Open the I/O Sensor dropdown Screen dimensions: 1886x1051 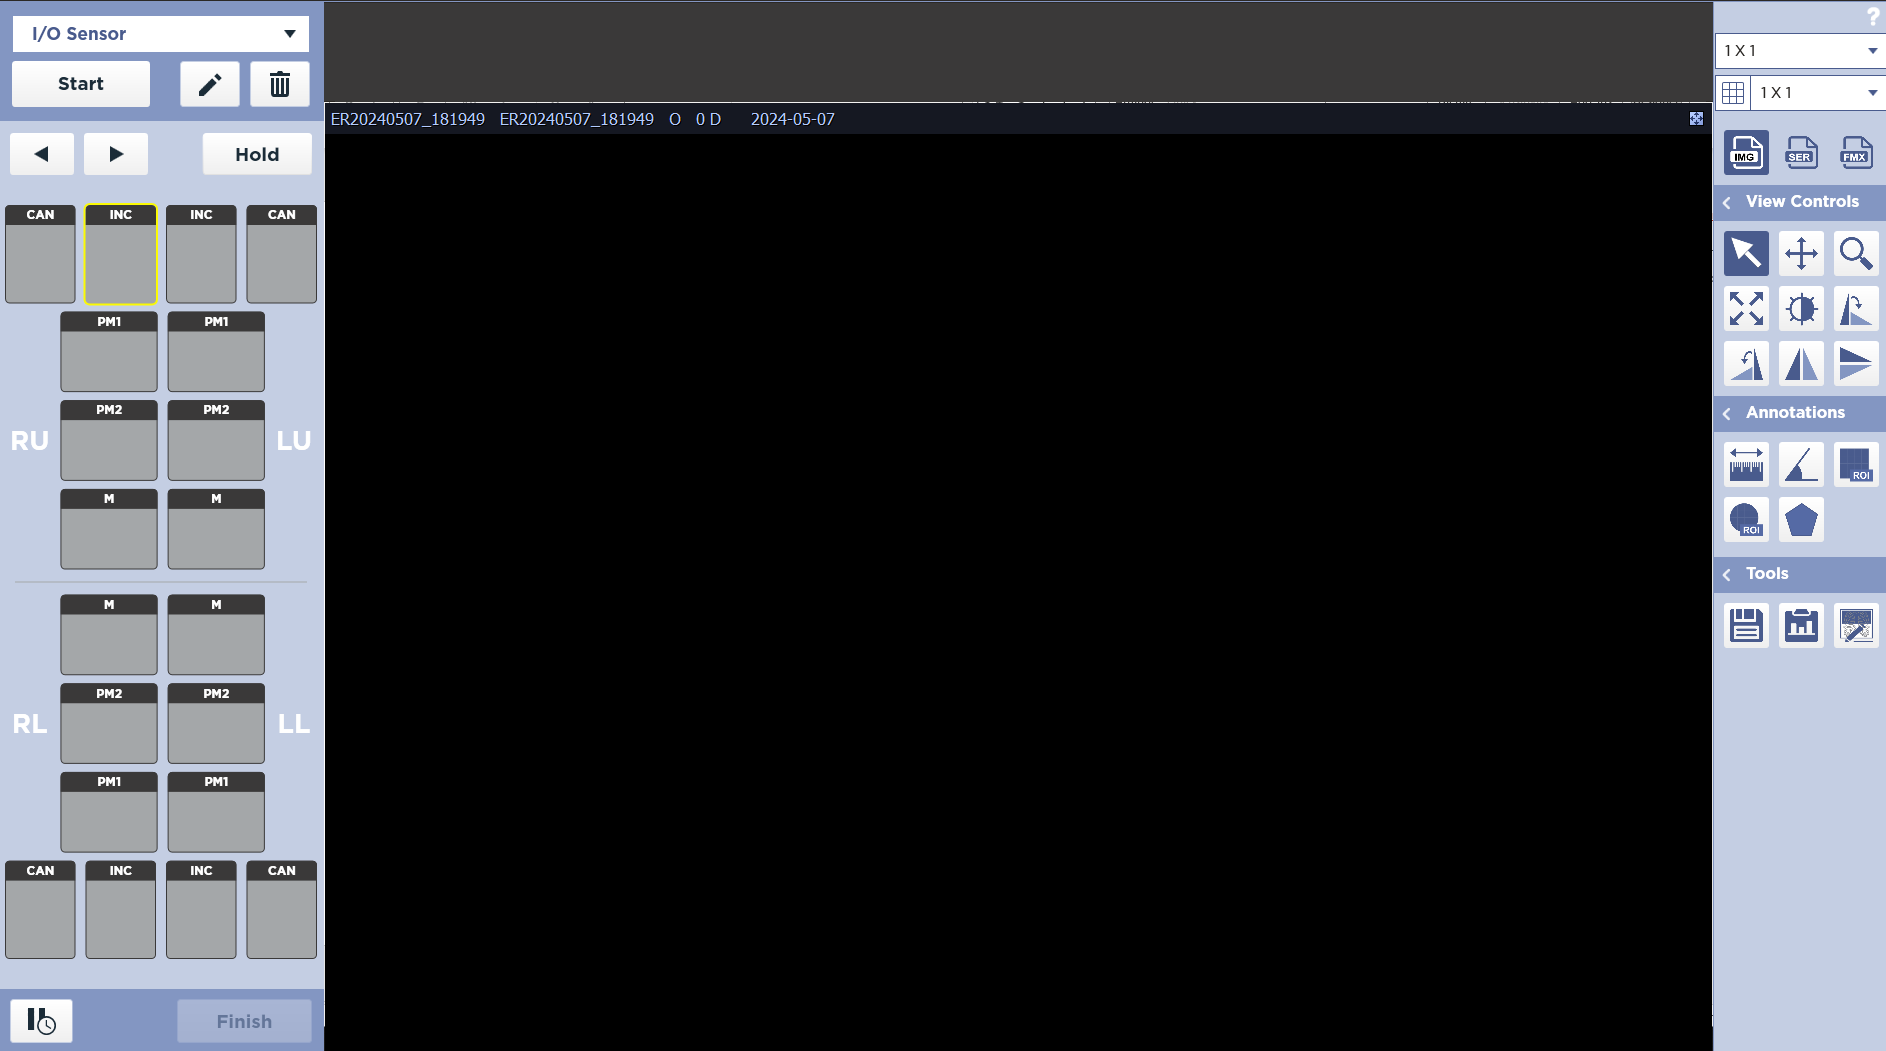point(161,34)
